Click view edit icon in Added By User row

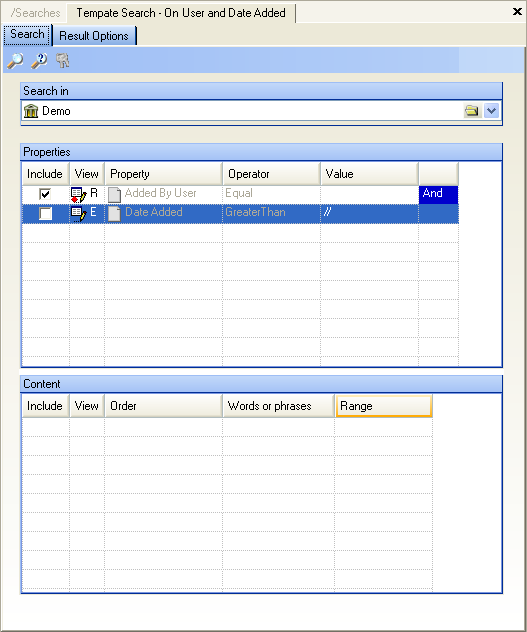(79, 195)
